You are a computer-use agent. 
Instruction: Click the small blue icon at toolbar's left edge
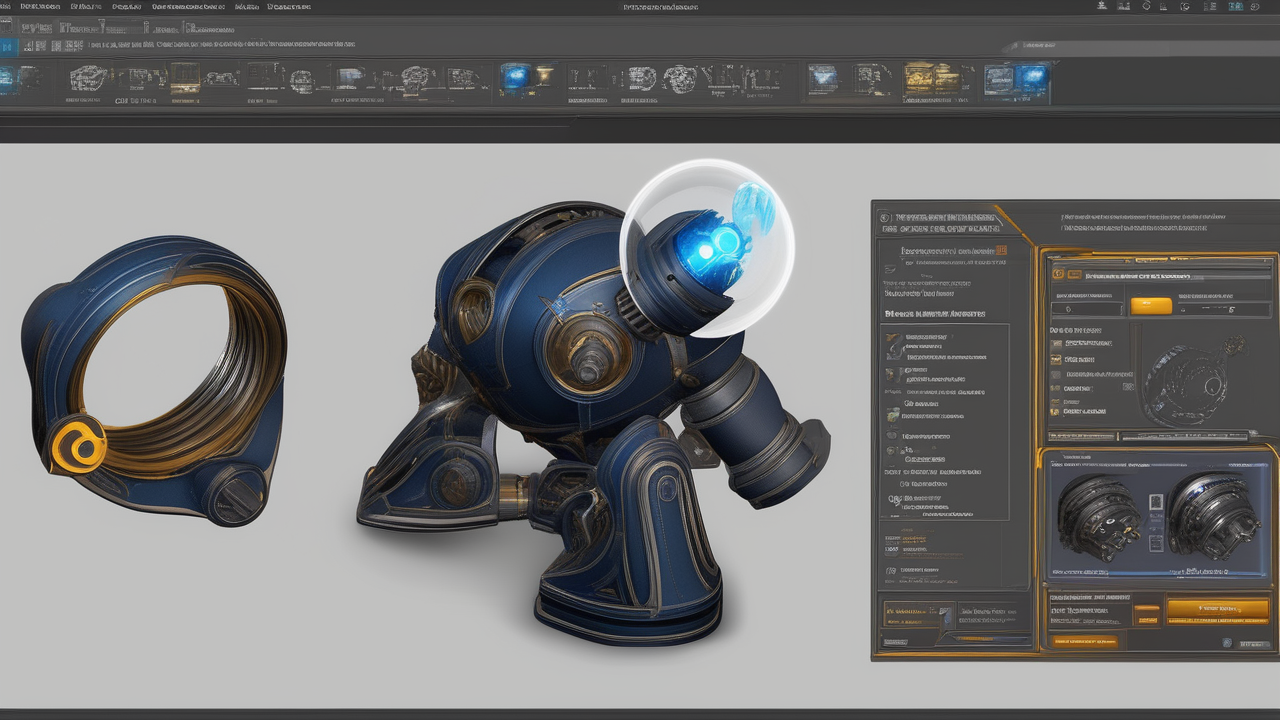click(x=7, y=80)
